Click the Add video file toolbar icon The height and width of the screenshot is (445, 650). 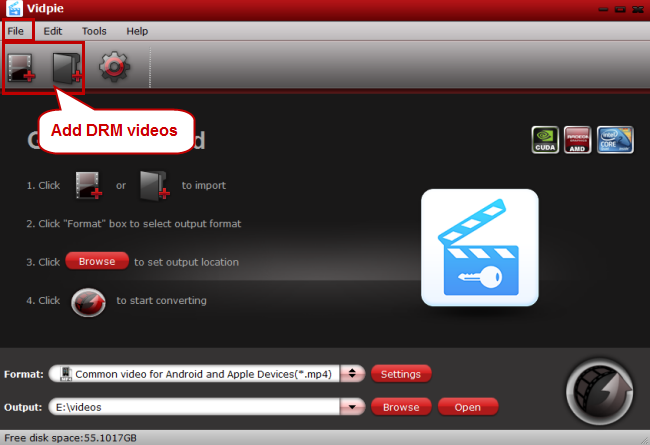(x=21, y=67)
